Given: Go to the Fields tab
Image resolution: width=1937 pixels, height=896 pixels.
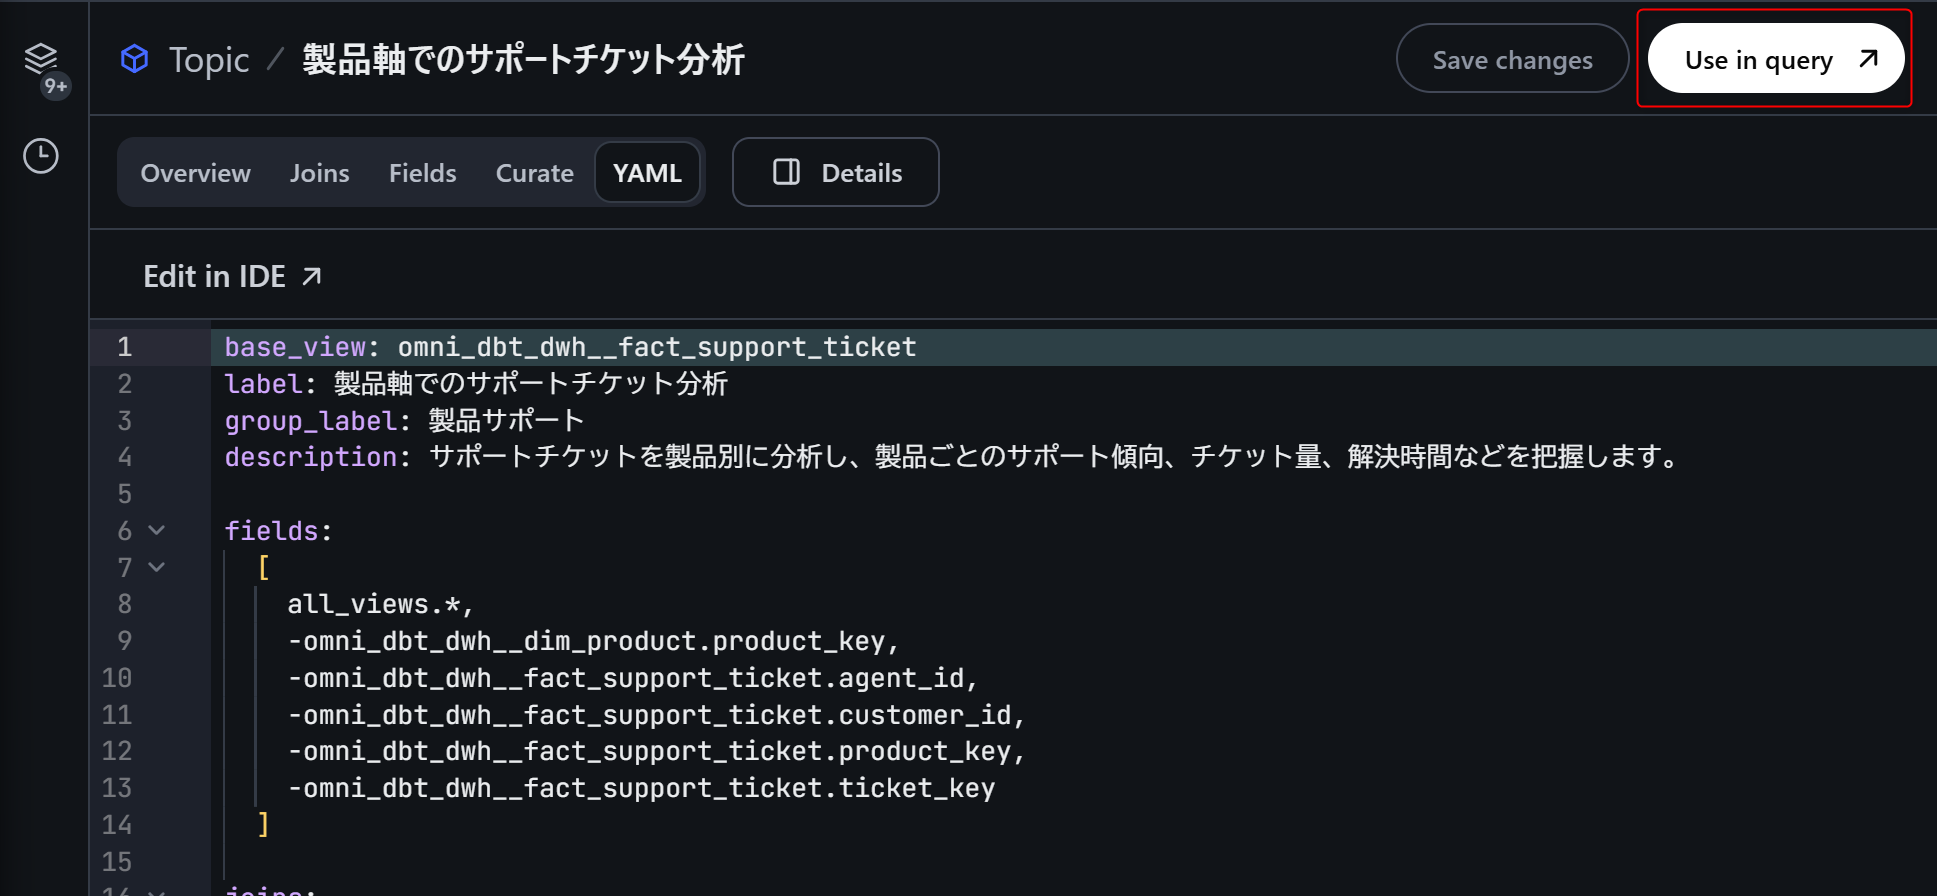Looking at the screenshot, I should 422,173.
